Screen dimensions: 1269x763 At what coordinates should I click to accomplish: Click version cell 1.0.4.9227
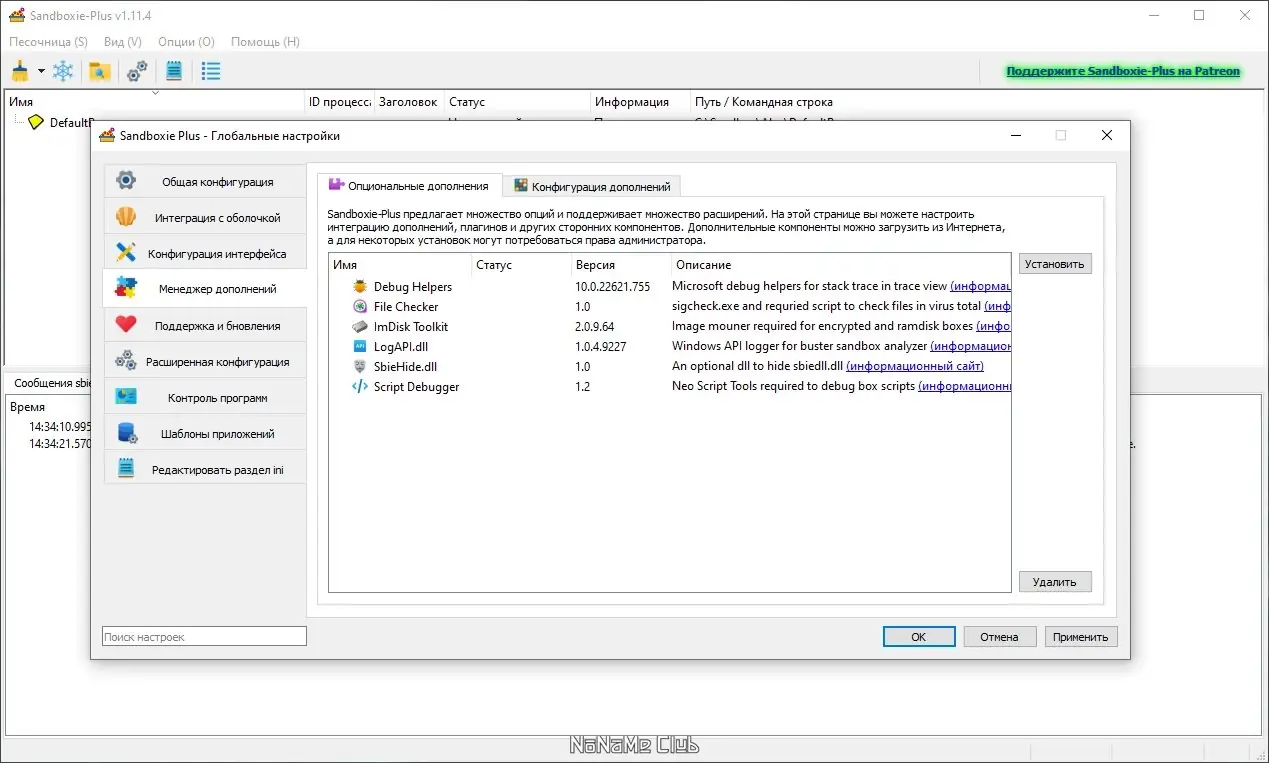[600, 346]
